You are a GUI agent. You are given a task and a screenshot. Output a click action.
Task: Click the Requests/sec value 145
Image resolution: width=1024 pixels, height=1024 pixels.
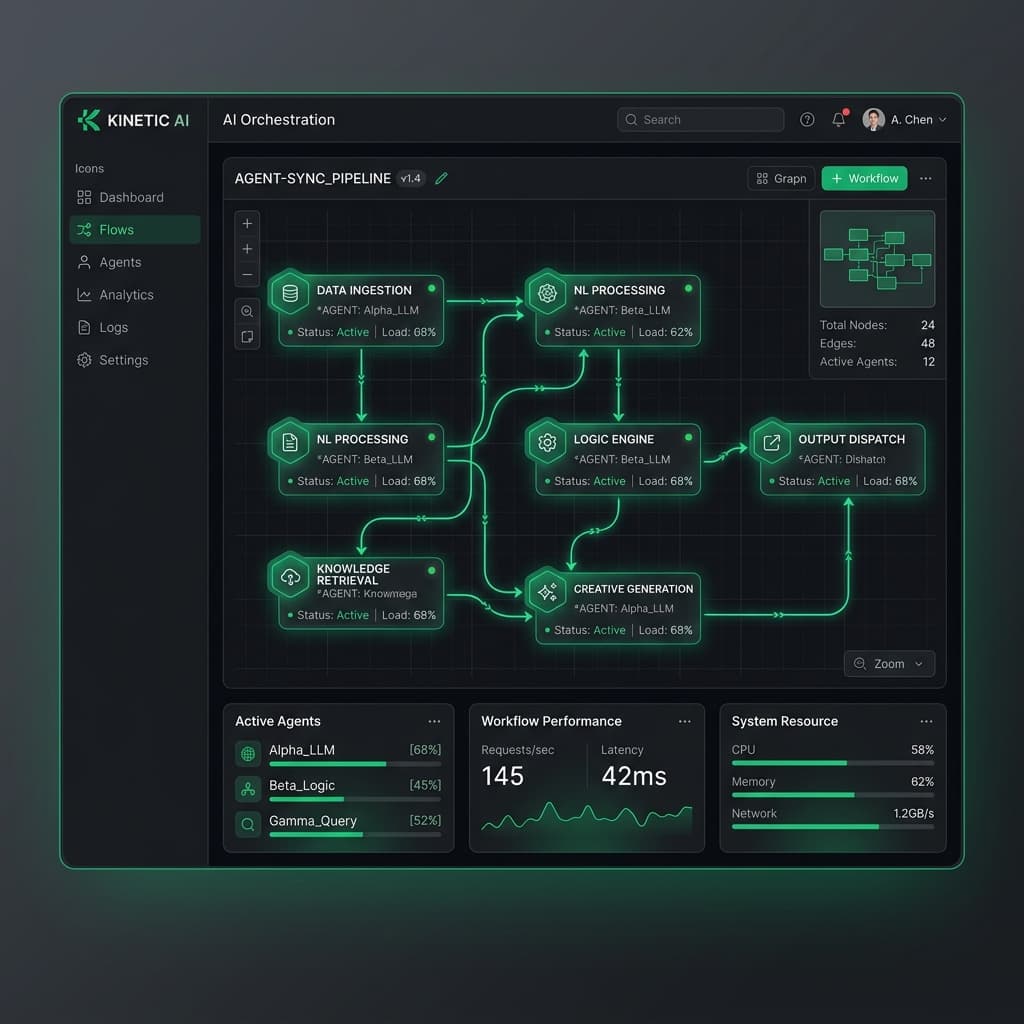[502, 776]
